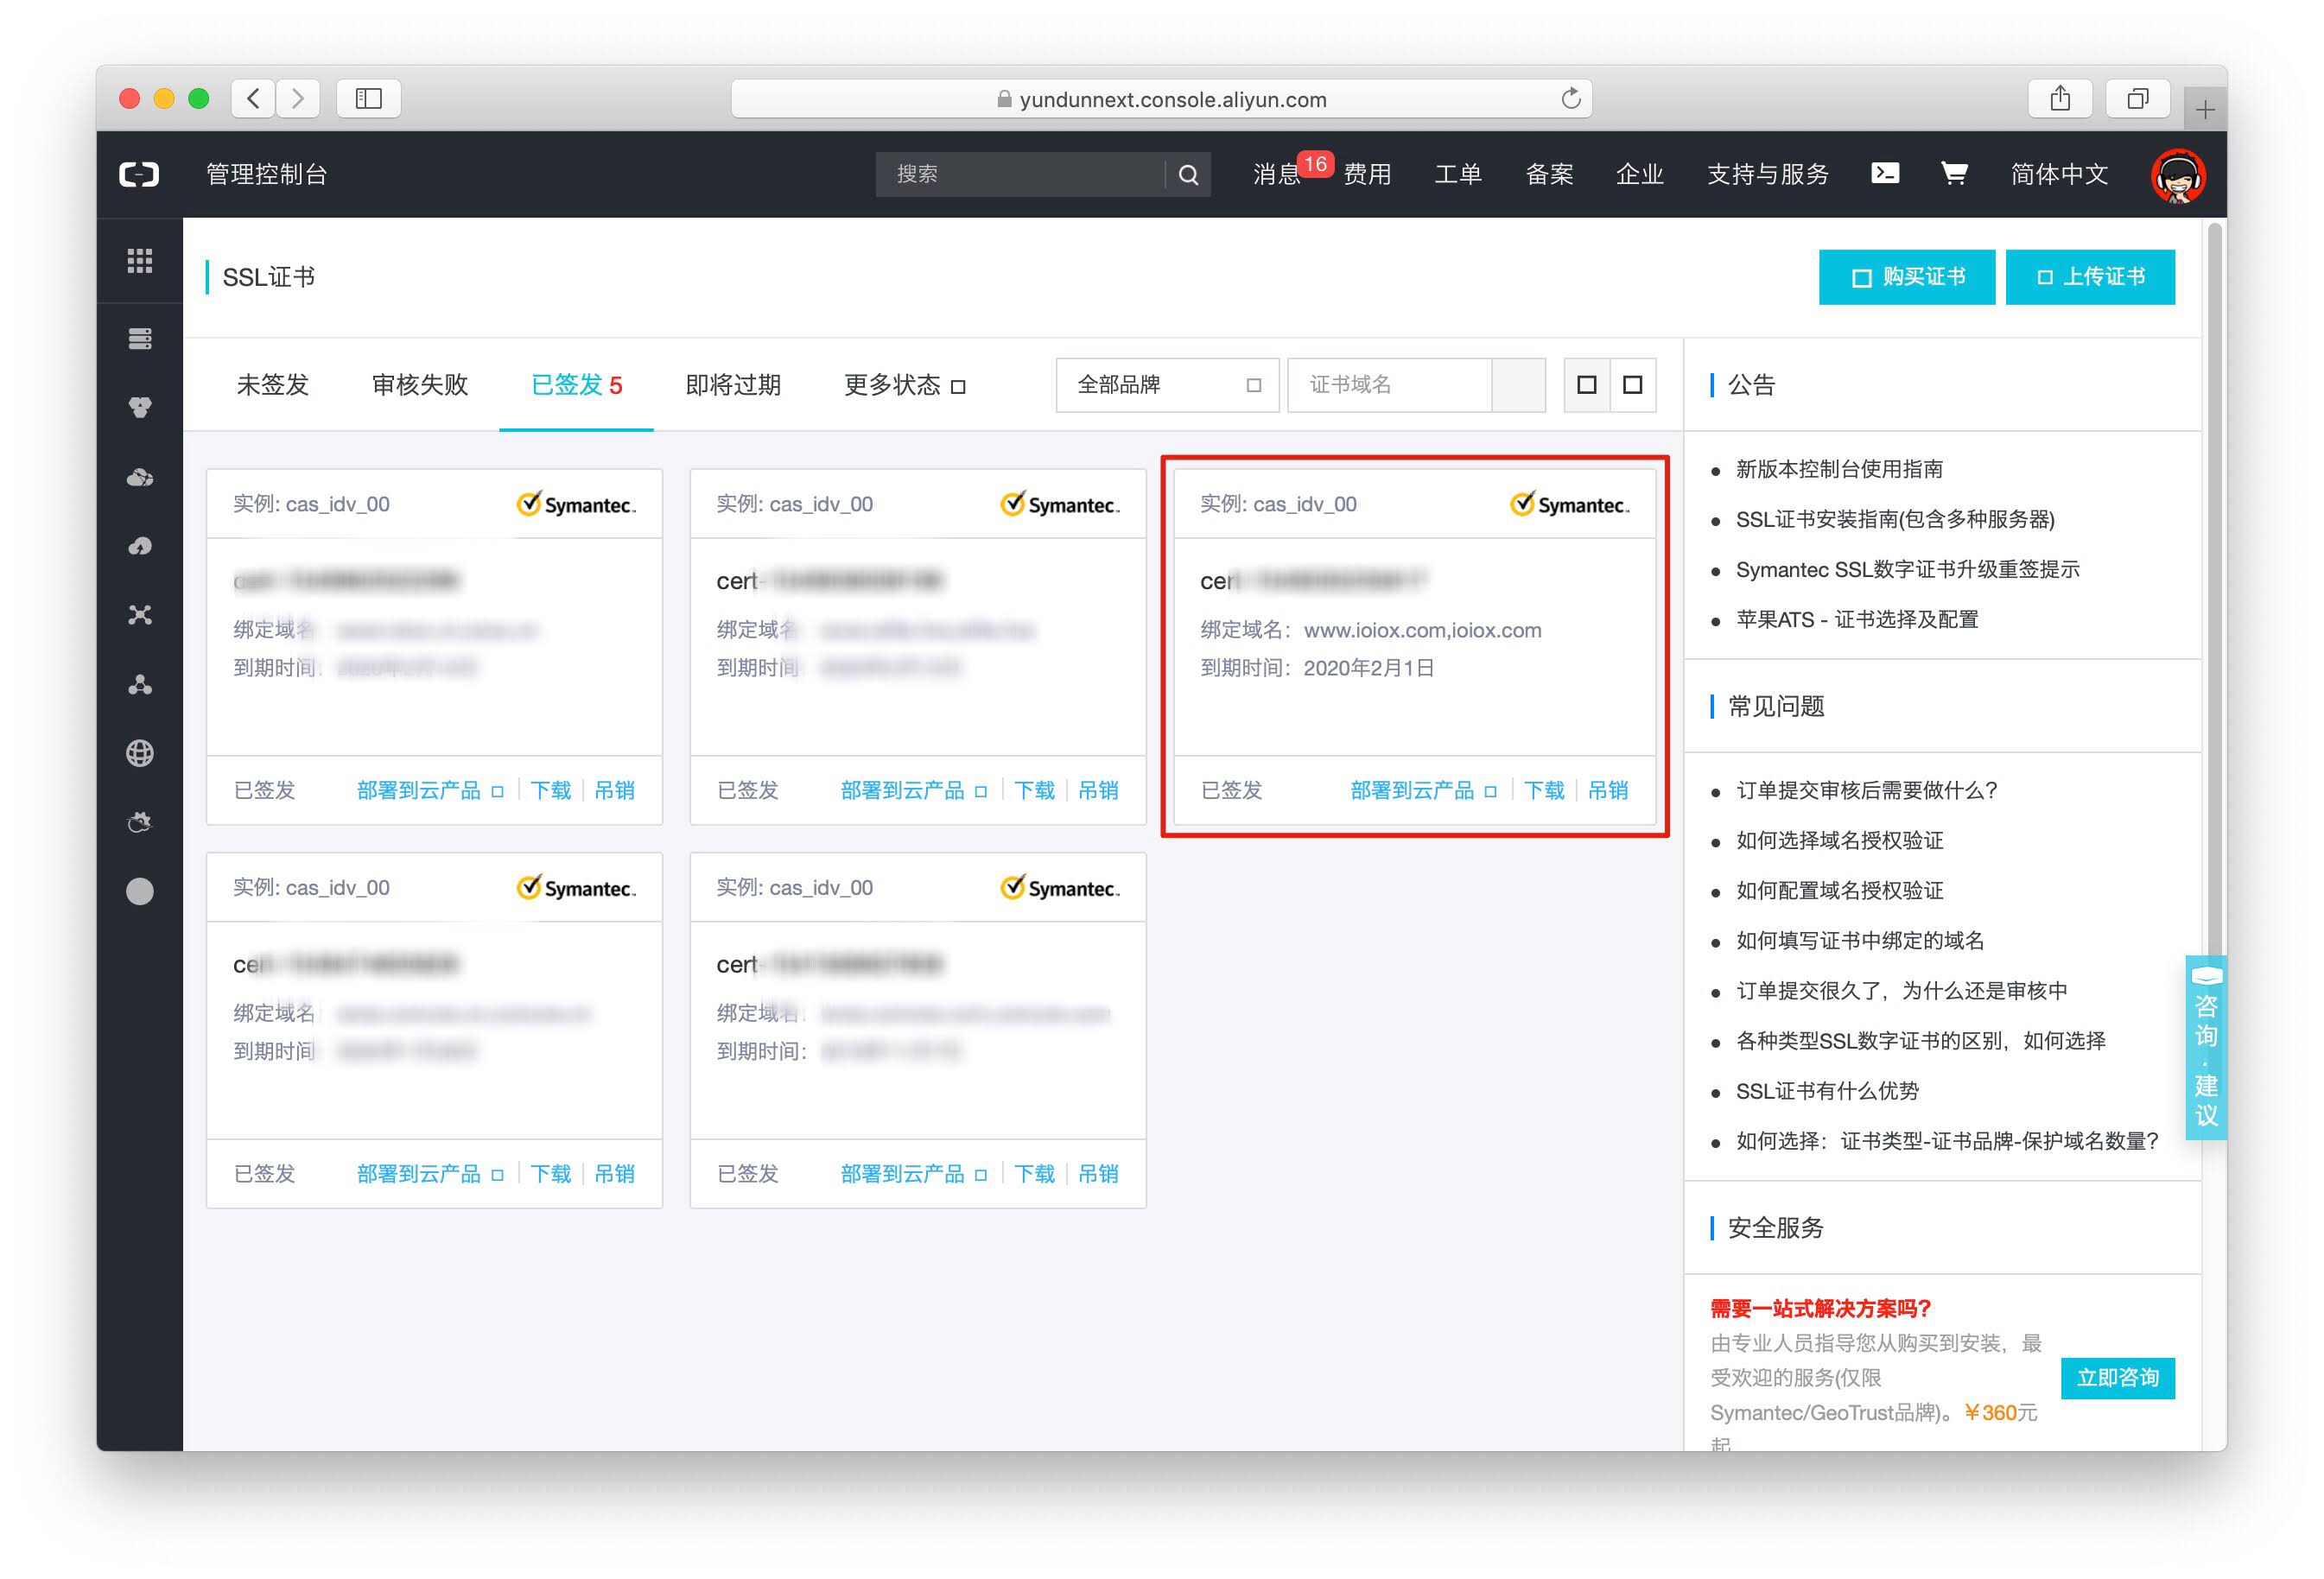Toggle the Safari sidebar button
This screenshot has height=1579, width=2324.
pyautogui.click(x=368, y=98)
